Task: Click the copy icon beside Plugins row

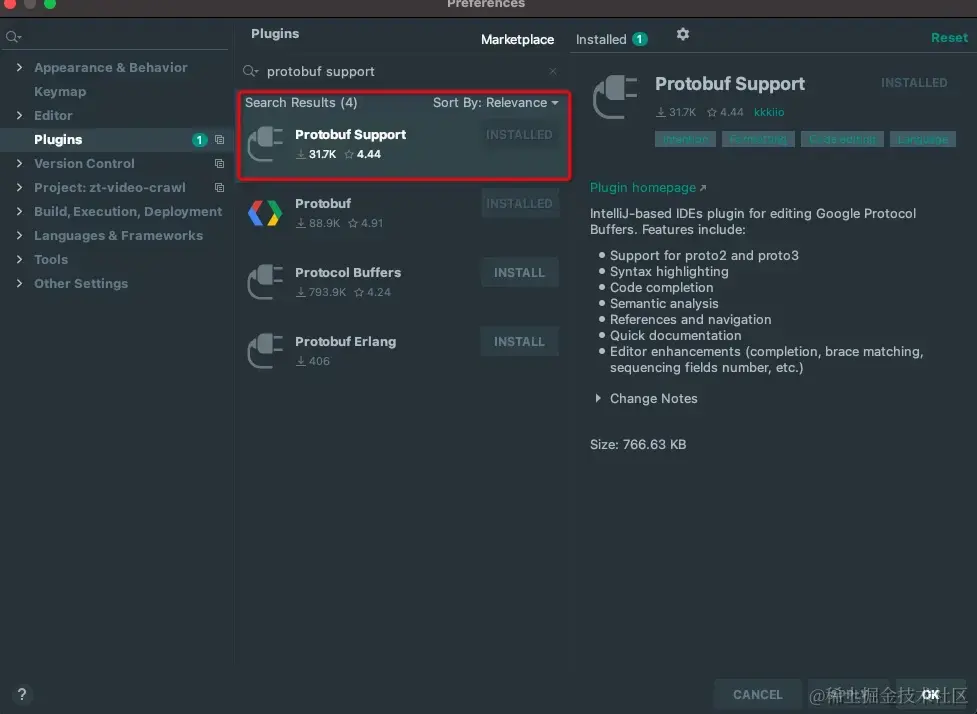Action: (219, 140)
